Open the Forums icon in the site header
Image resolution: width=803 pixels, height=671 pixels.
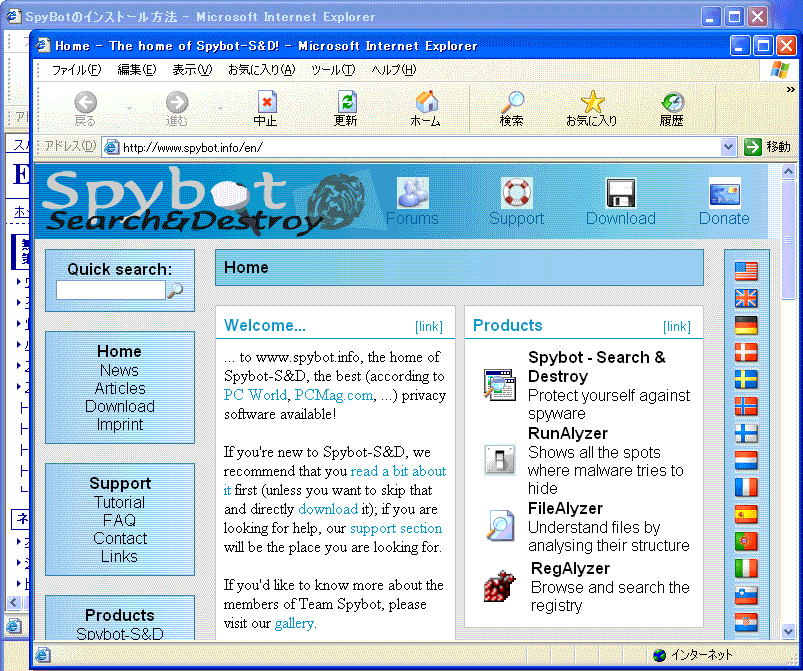(x=413, y=193)
